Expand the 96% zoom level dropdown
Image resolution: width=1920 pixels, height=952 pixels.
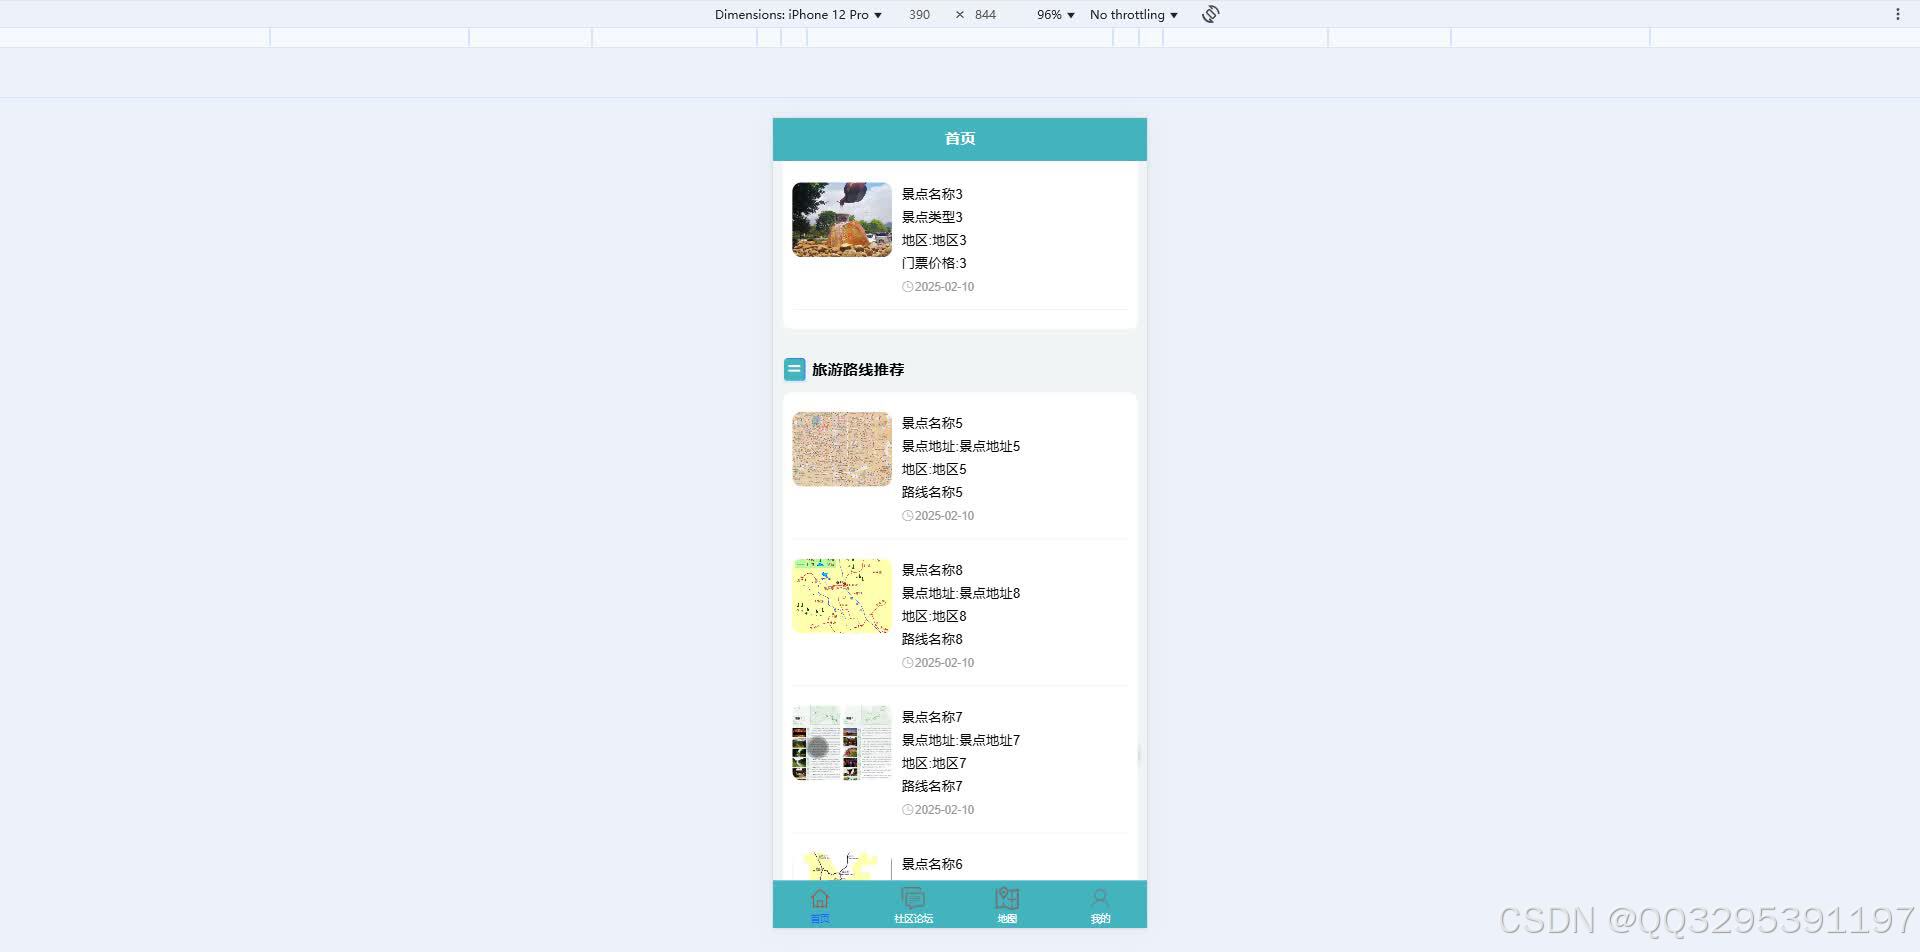tap(1053, 14)
